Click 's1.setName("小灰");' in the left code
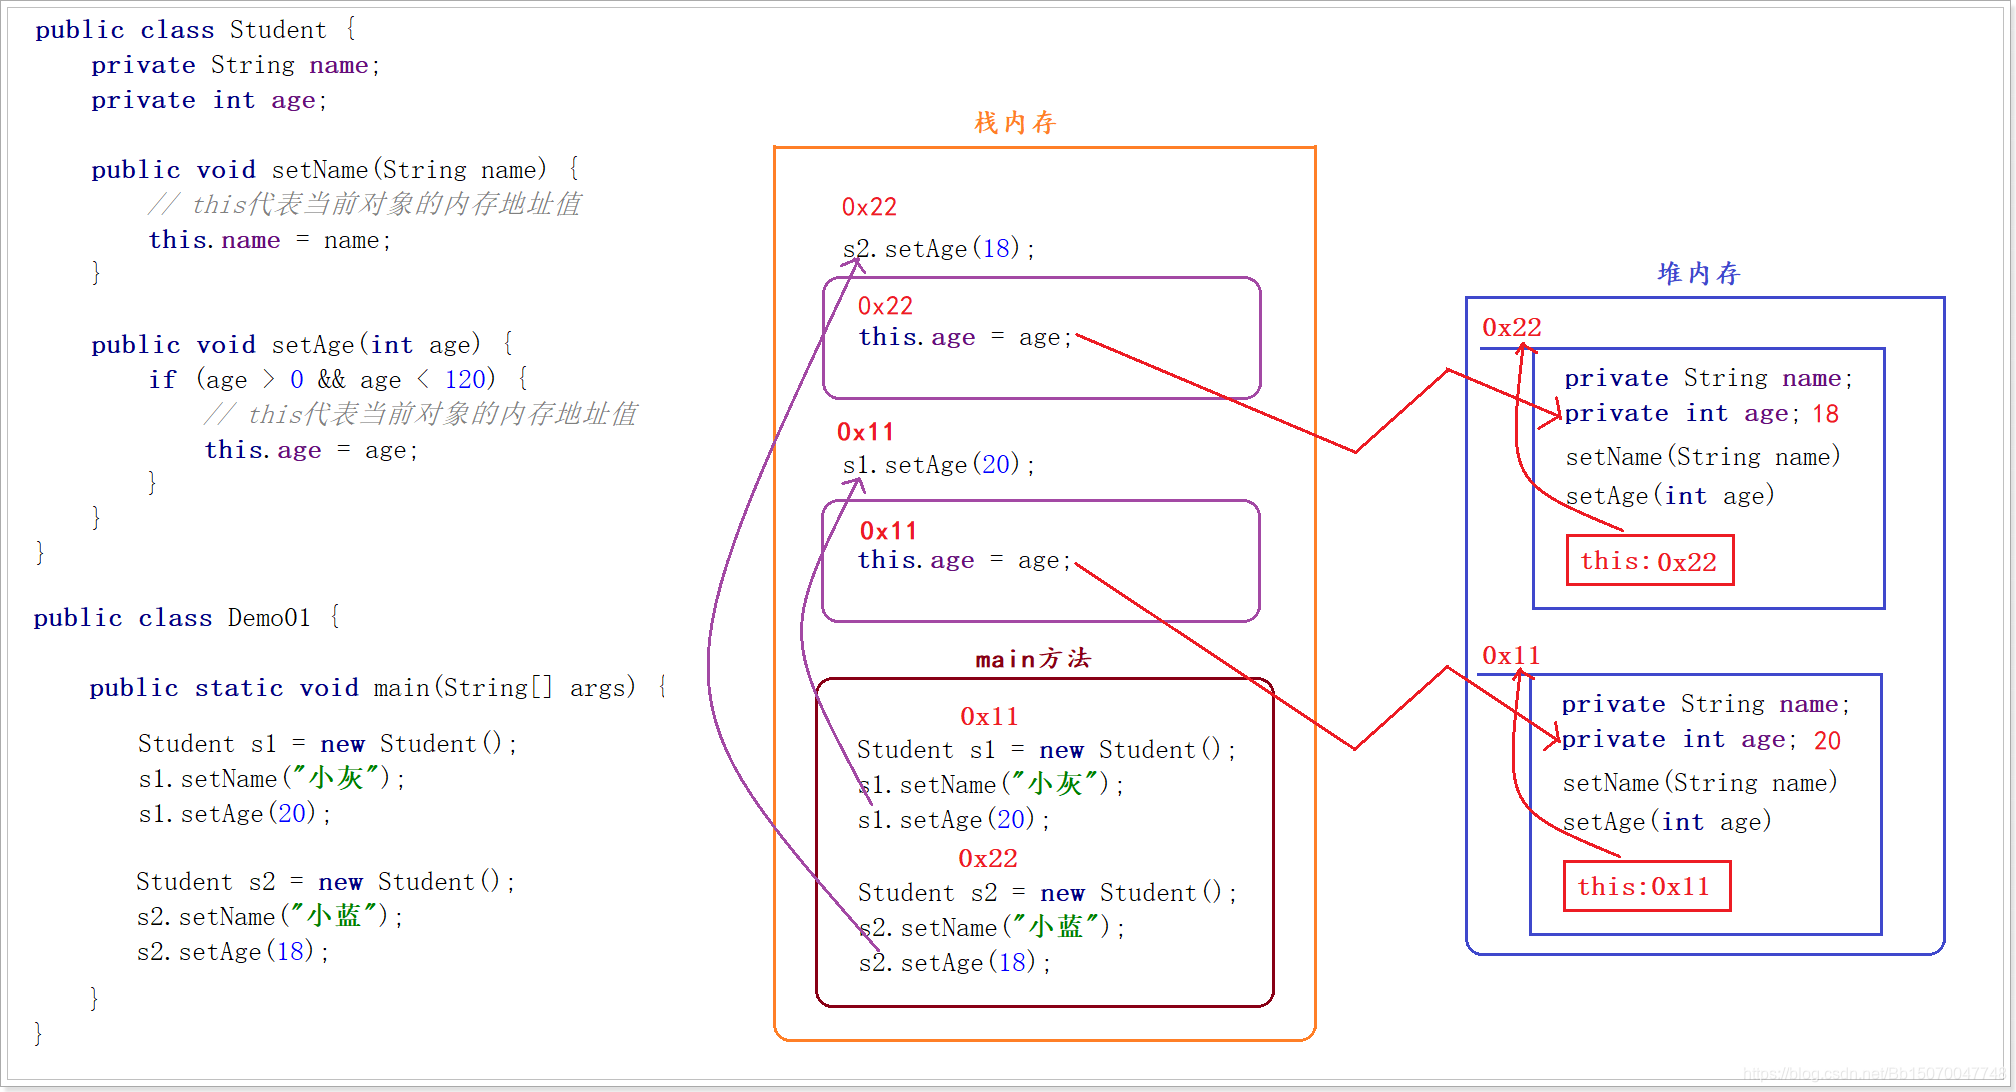2016x1092 pixels. (272, 779)
